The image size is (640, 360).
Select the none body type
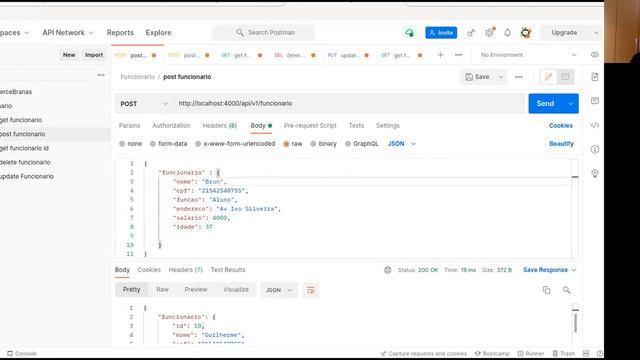click(131, 144)
